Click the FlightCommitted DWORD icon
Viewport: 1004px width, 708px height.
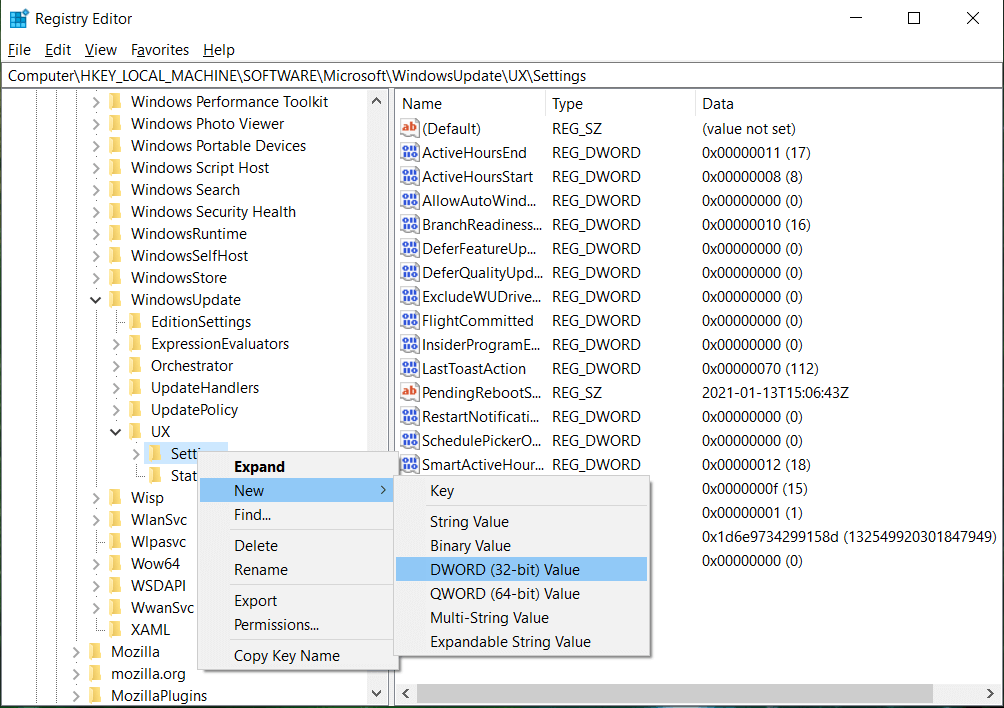tap(409, 320)
